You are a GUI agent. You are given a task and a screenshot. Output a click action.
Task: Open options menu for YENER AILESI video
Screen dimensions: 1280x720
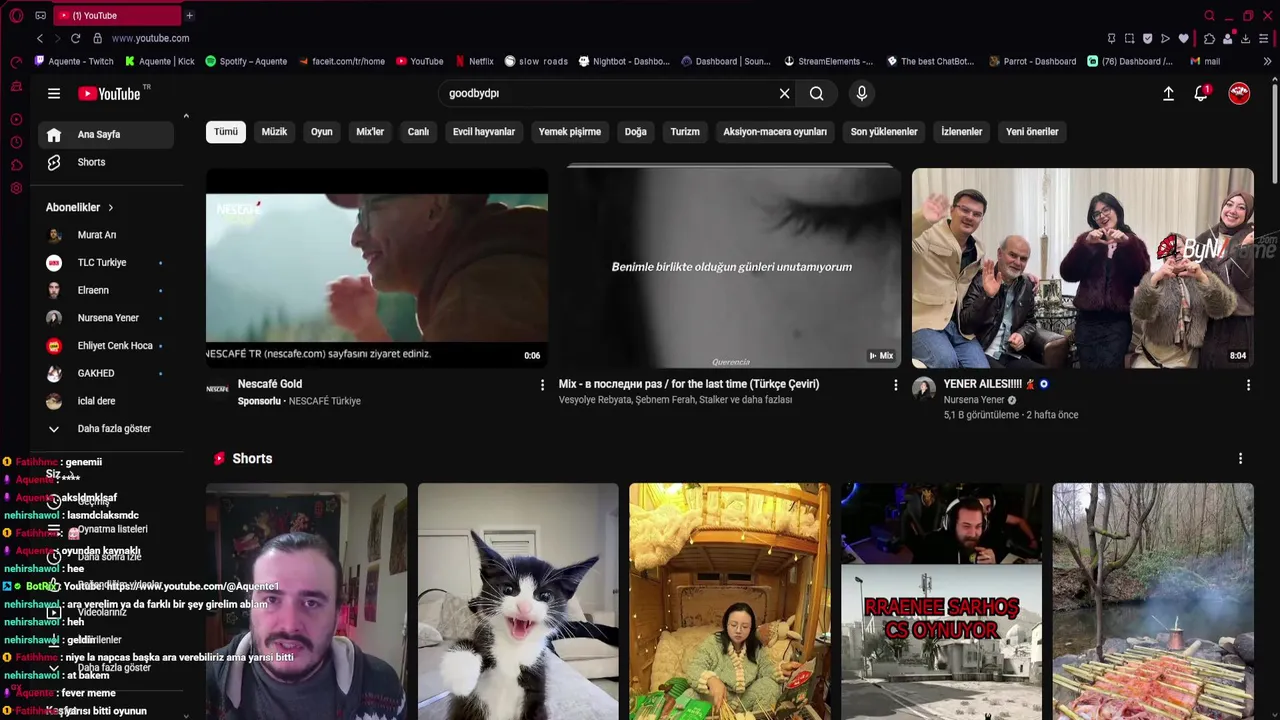[x=1248, y=385]
